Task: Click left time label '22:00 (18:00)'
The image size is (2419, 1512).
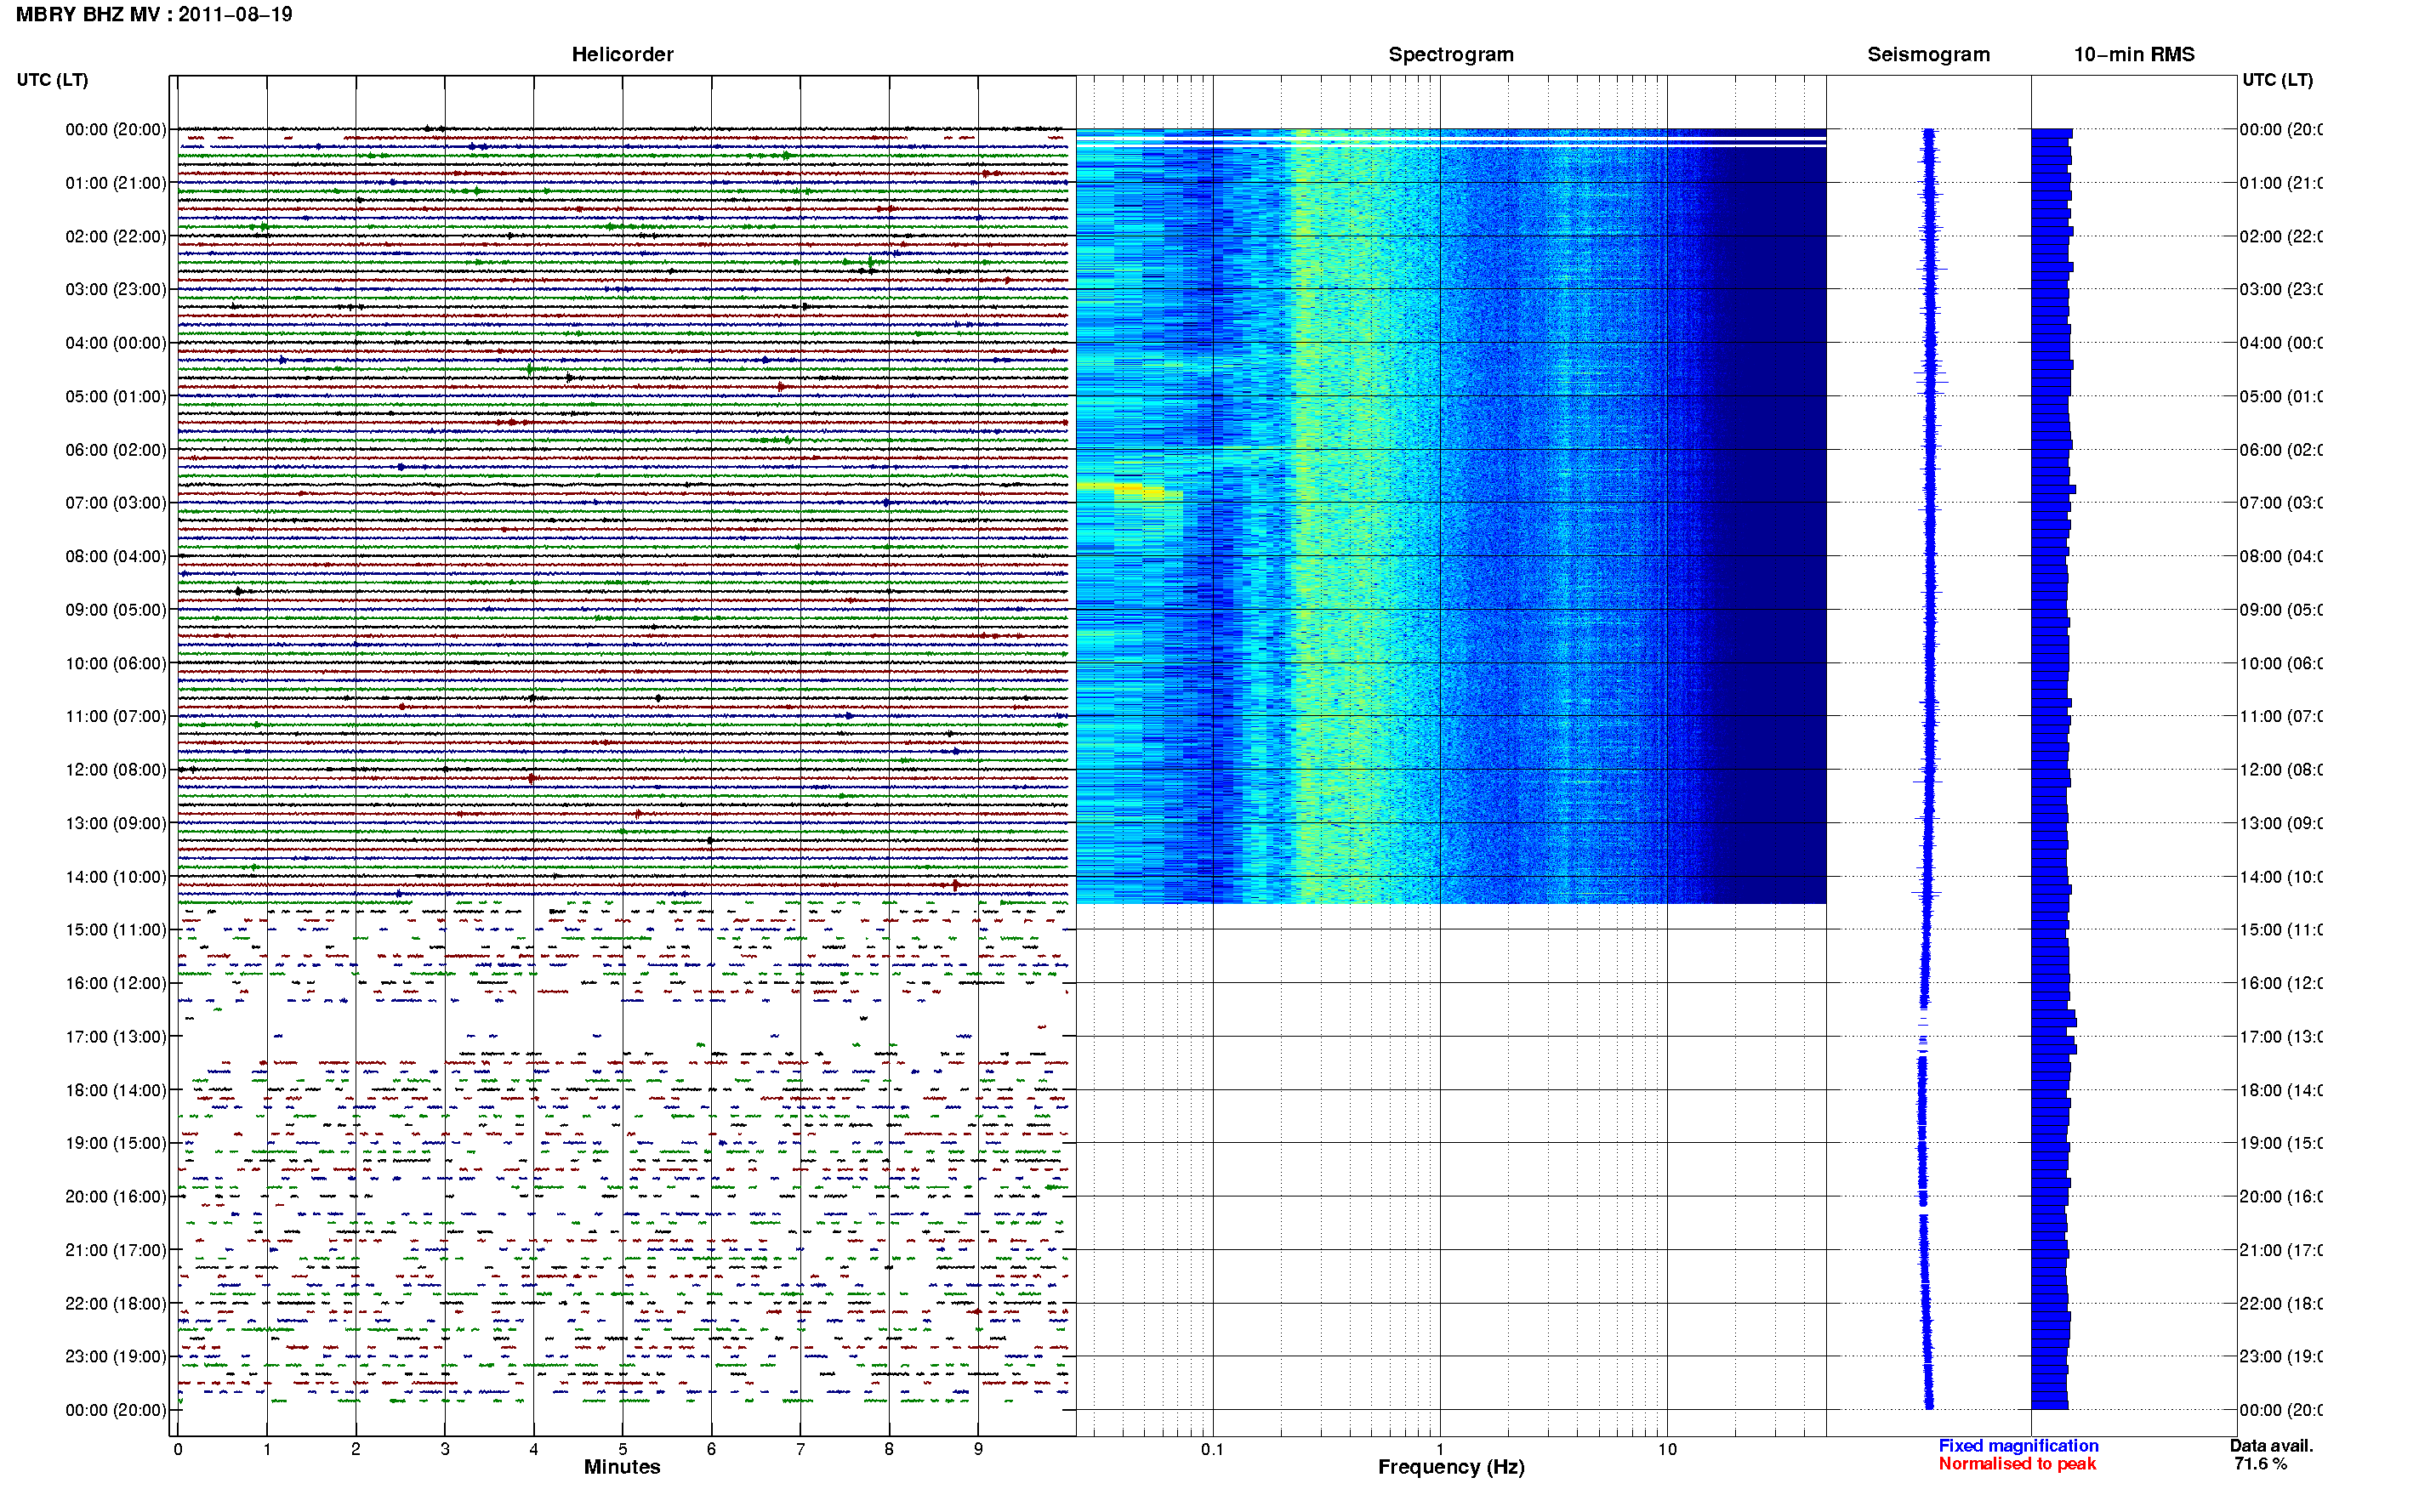Action: coord(116,1304)
